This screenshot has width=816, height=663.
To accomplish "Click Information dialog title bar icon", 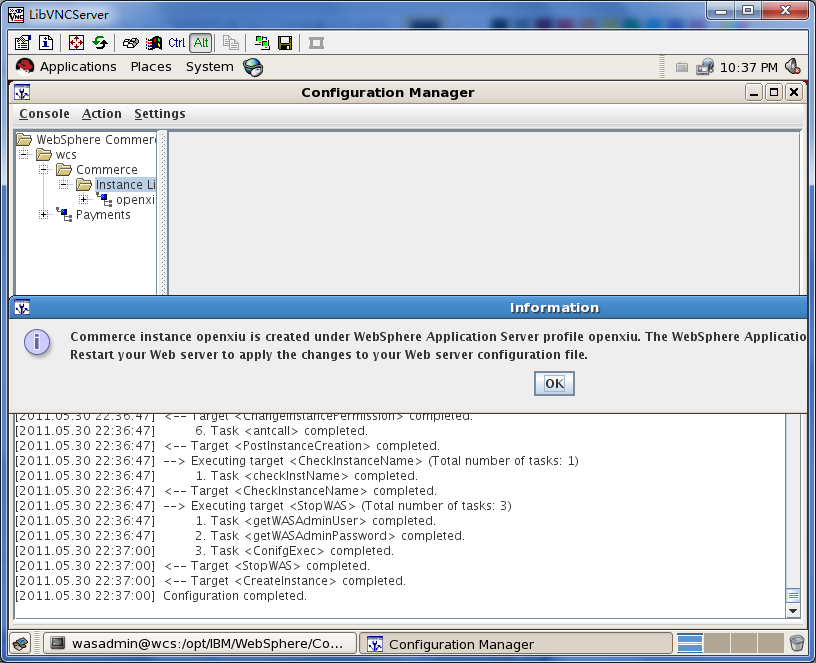I will [x=22, y=308].
